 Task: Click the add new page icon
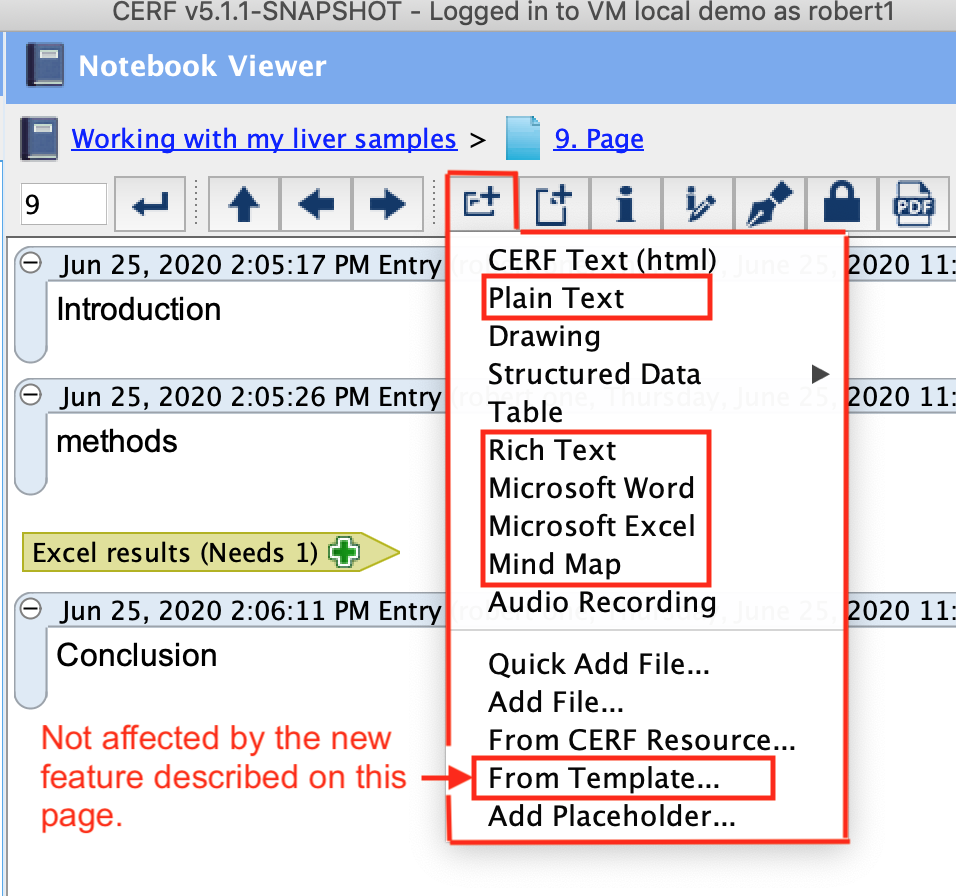coord(553,205)
